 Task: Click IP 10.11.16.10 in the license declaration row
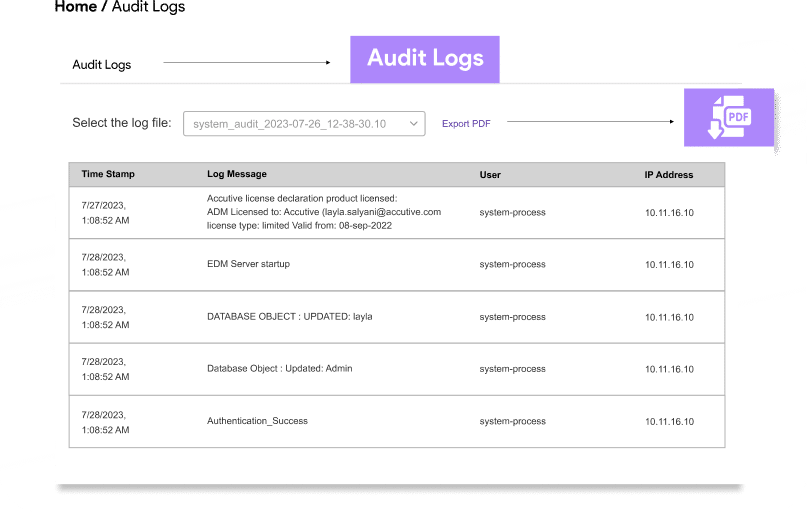(669, 213)
